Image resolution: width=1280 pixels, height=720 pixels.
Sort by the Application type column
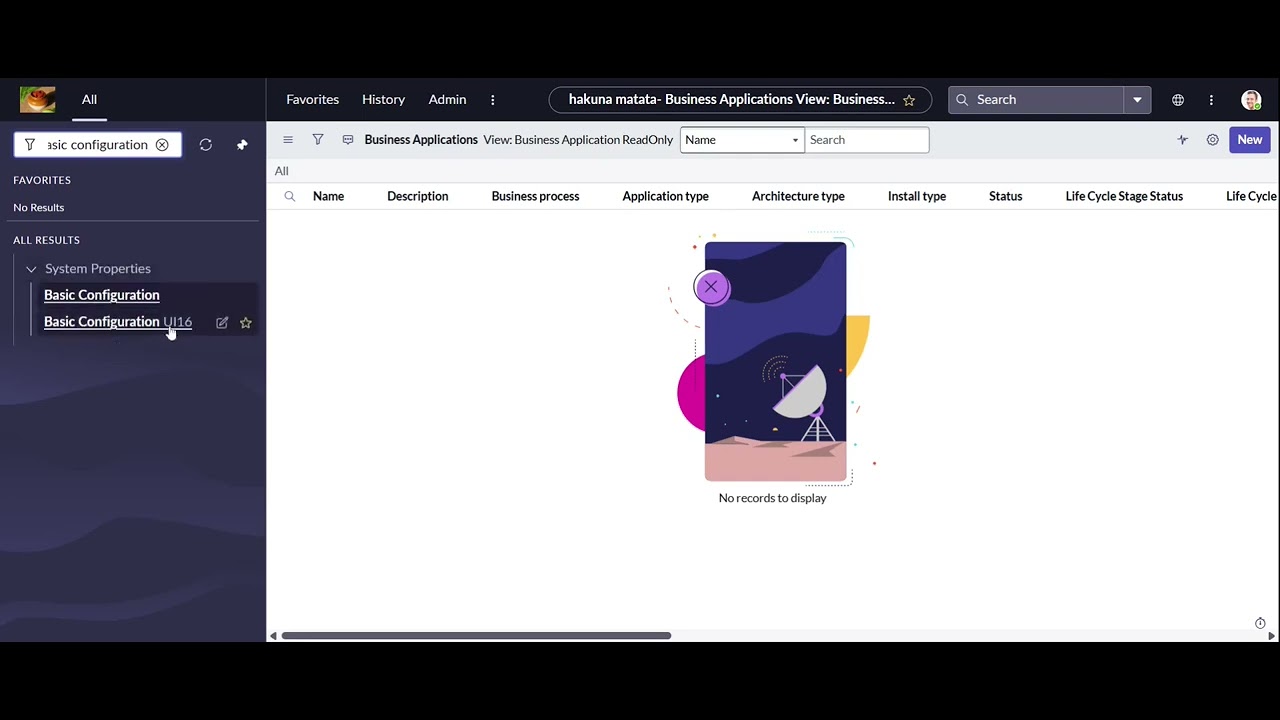[x=666, y=196]
